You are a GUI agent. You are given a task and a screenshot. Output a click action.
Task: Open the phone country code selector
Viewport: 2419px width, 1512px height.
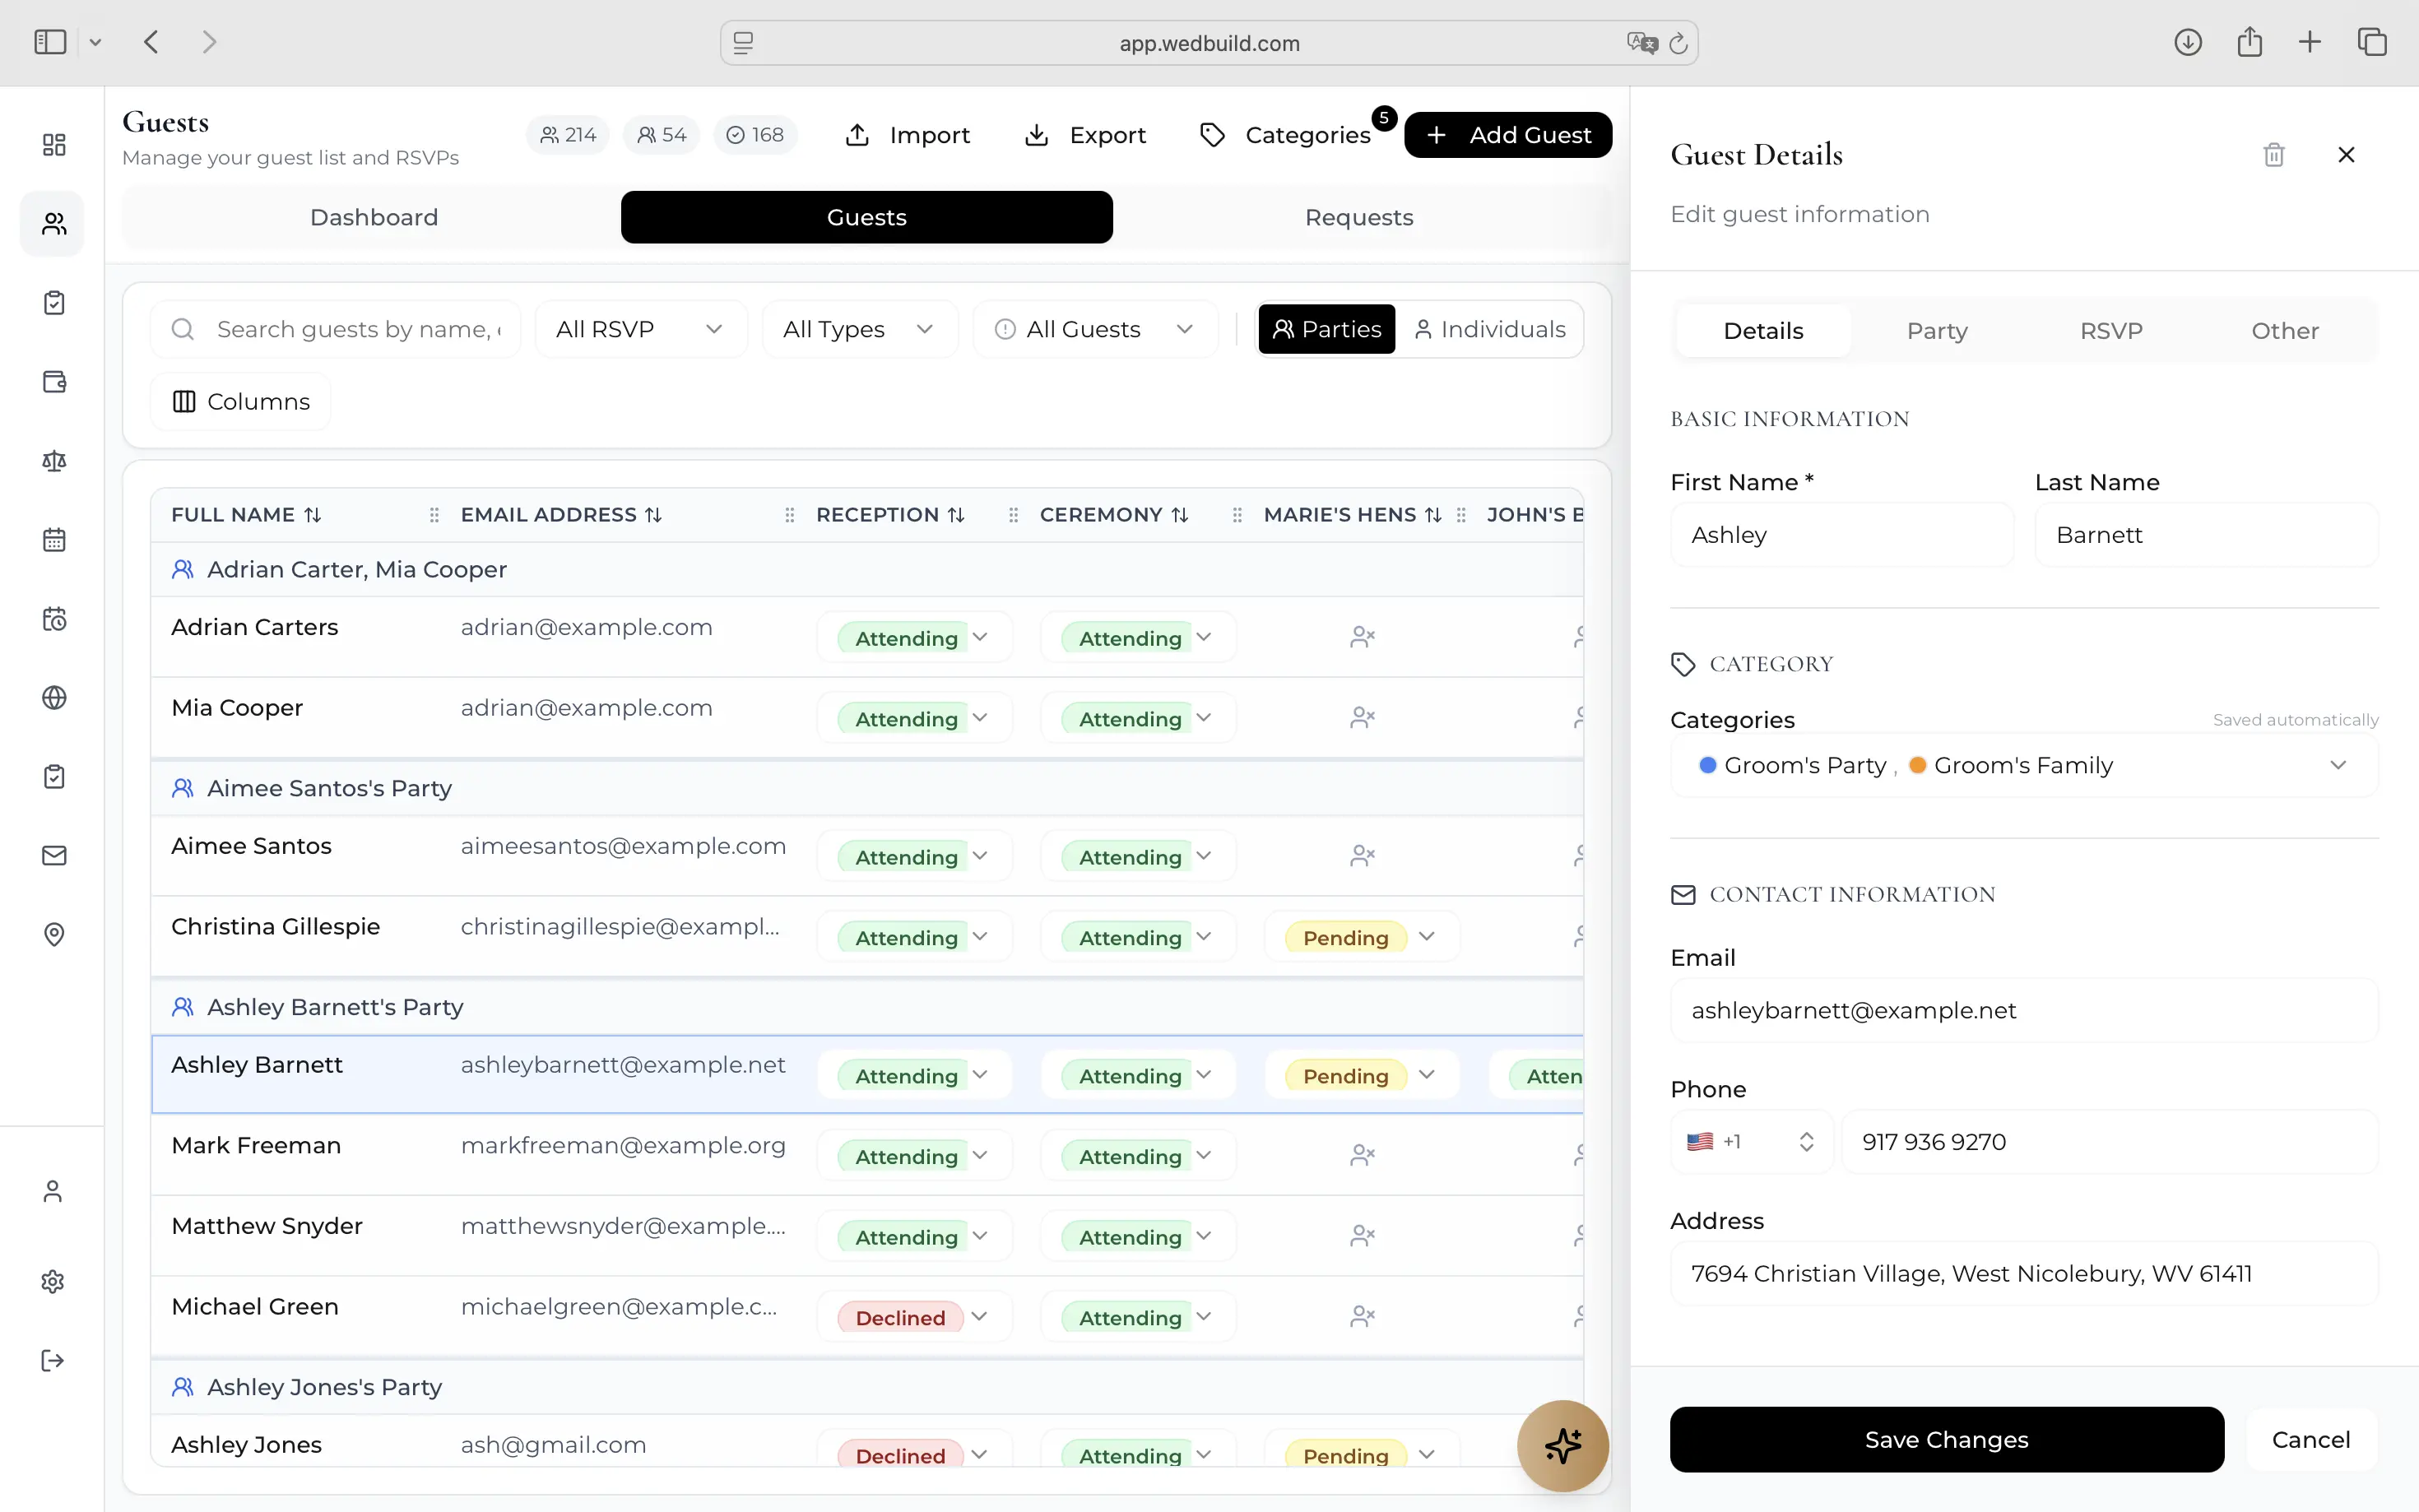point(1751,1141)
